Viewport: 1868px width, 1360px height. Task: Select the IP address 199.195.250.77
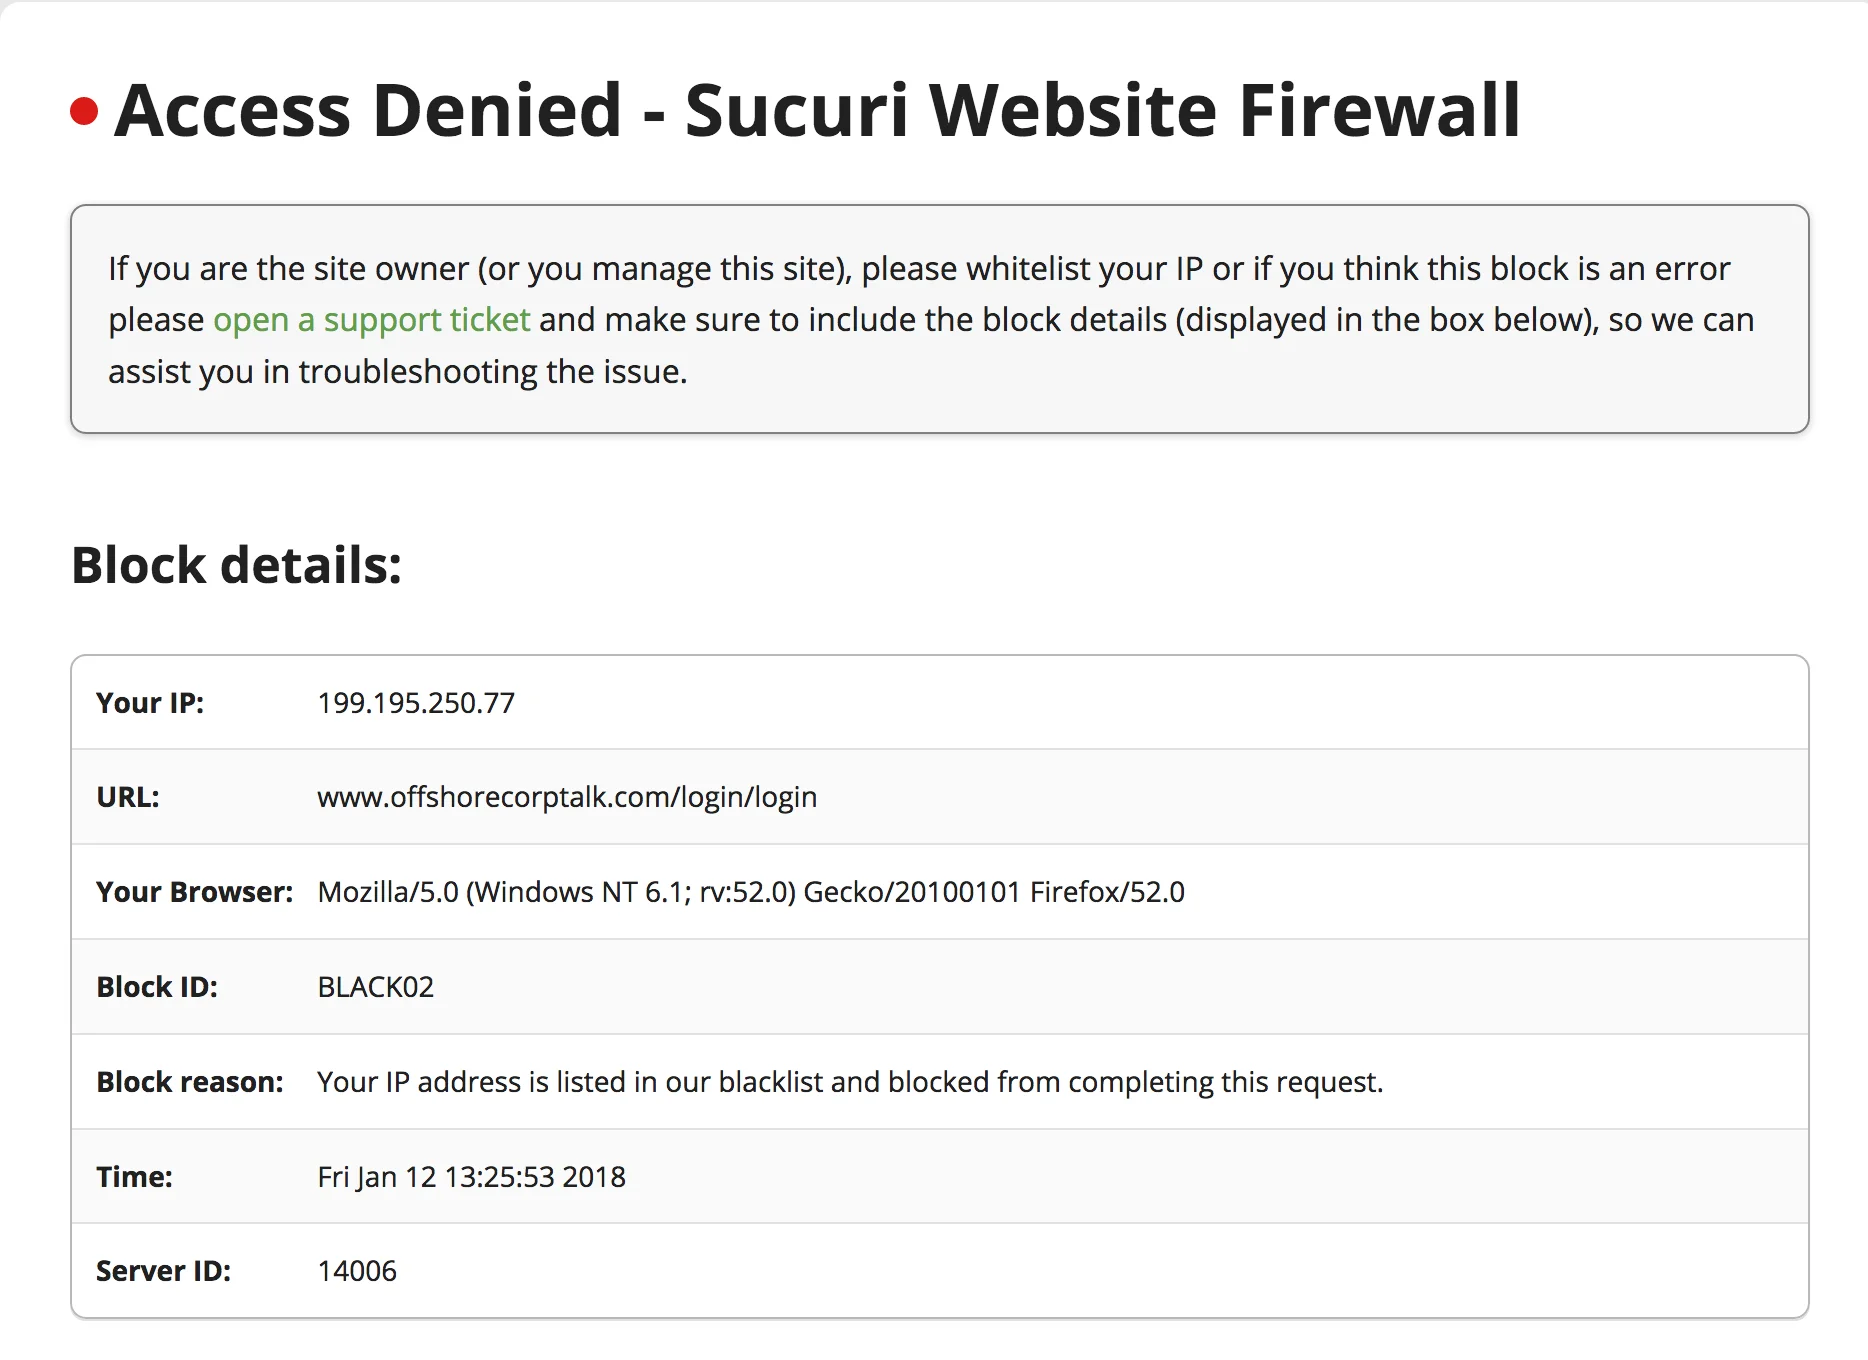point(416,703)
